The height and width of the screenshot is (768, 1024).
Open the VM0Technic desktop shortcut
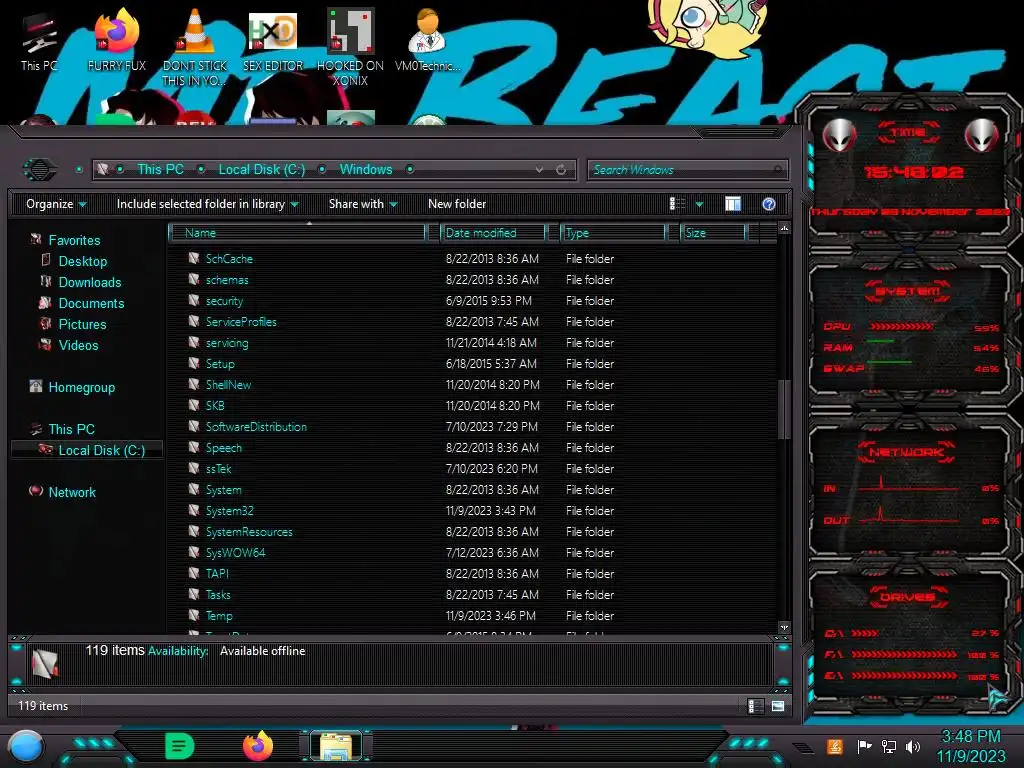[x=427, y=40]
